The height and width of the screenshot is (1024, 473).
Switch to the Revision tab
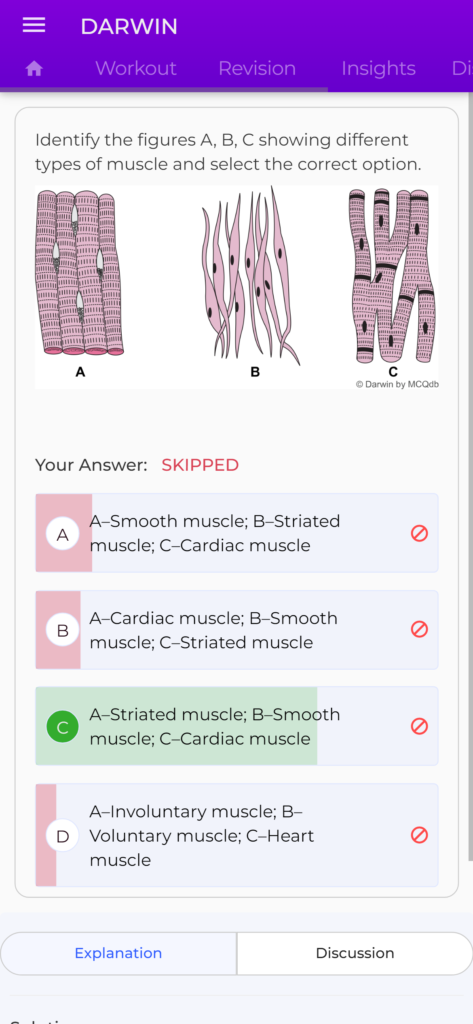(257, 69)
